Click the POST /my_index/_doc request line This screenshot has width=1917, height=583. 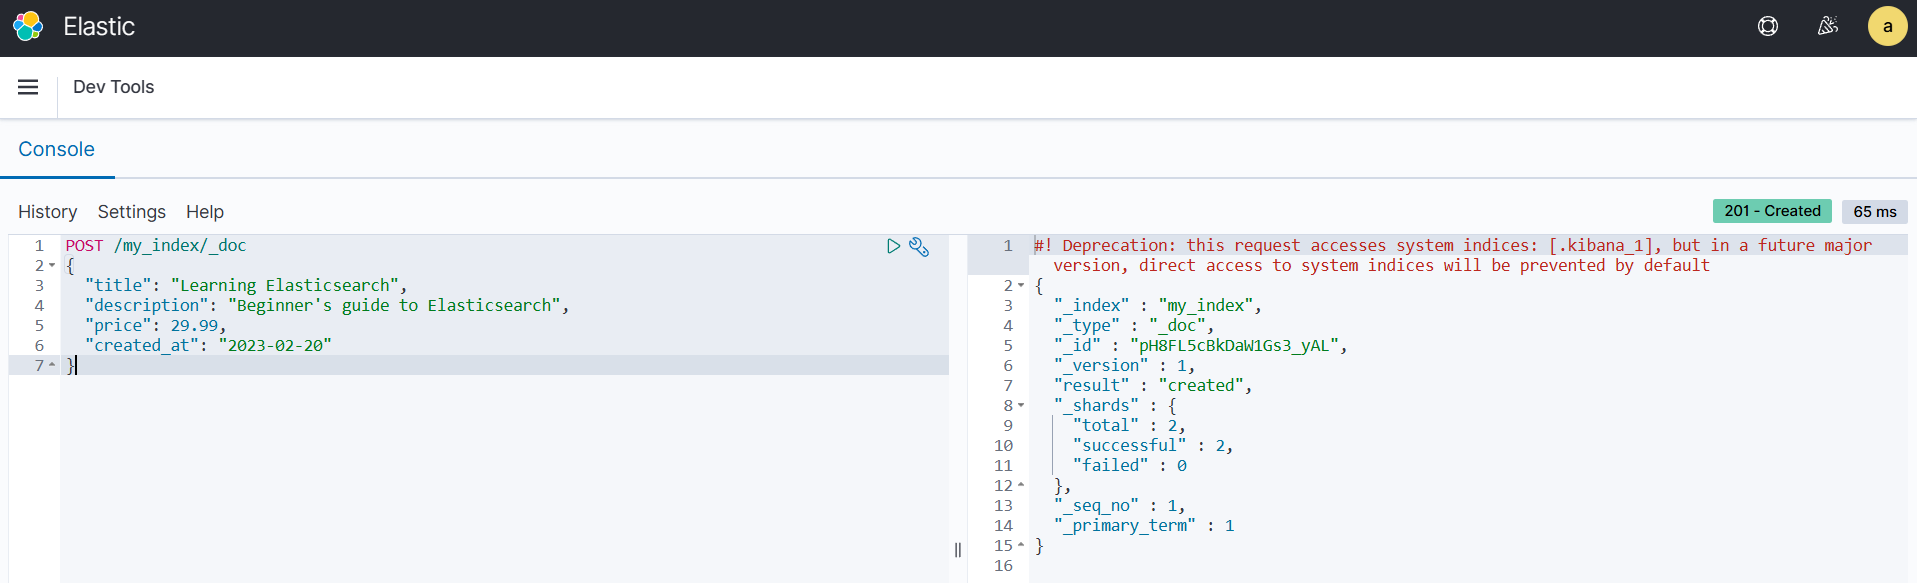[156, 246]
